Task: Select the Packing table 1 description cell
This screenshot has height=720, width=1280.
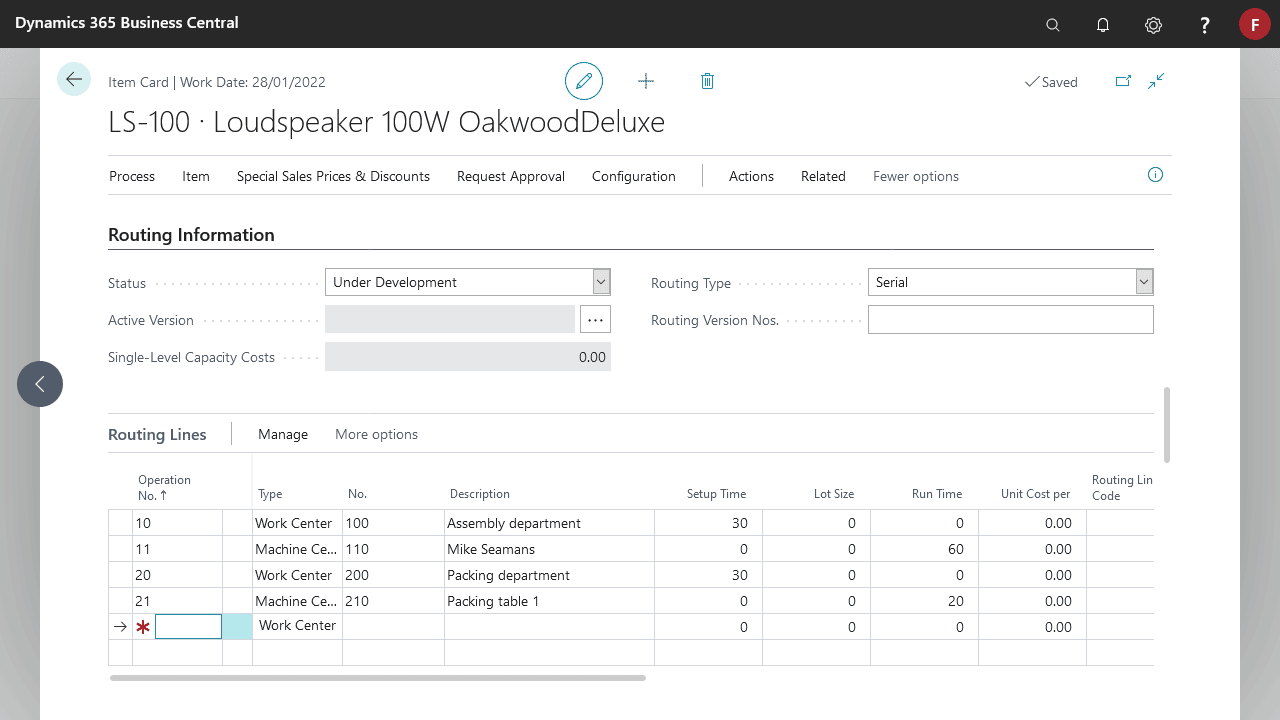Action: tap(549, 601)
